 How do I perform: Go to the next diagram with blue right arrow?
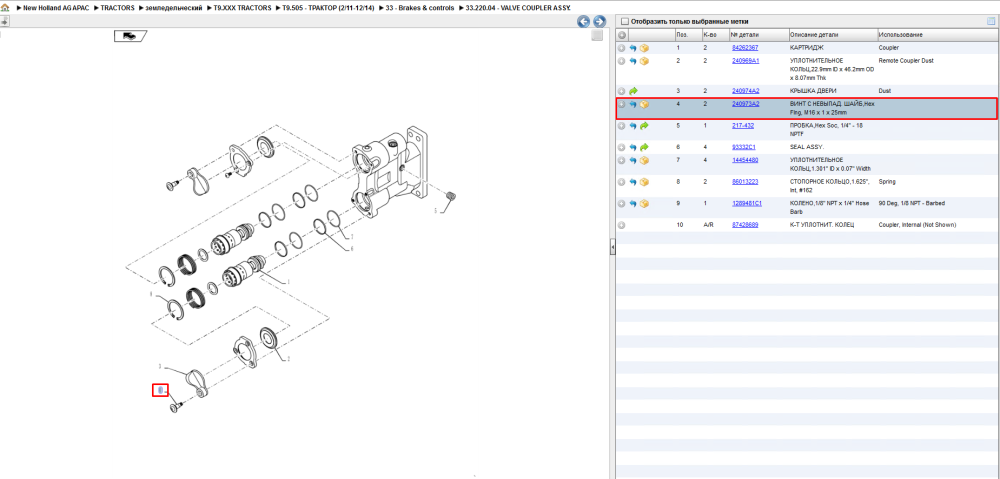click(x=599, y=22)
